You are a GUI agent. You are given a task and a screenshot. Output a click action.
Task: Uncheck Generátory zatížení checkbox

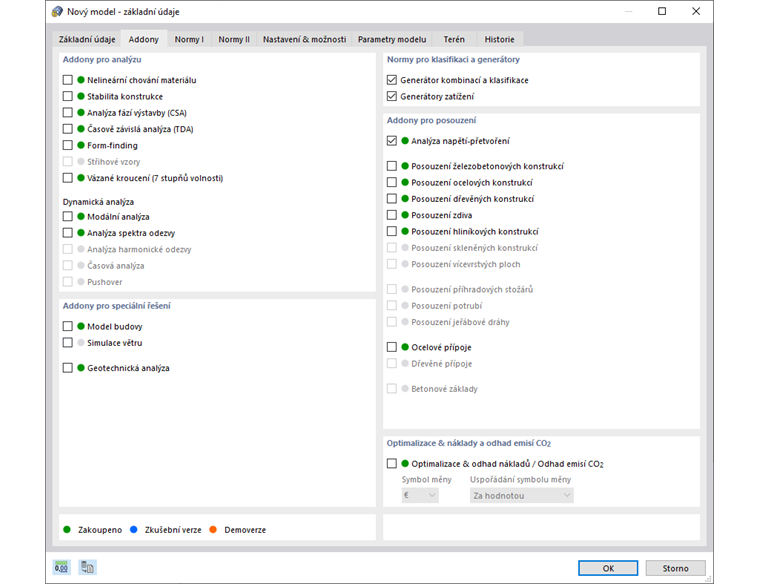(x=392, y=96)
